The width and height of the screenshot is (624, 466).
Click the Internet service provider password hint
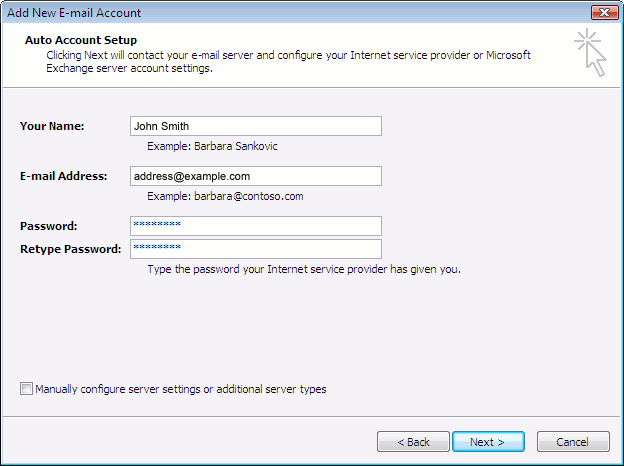click(x=303, y=269)
